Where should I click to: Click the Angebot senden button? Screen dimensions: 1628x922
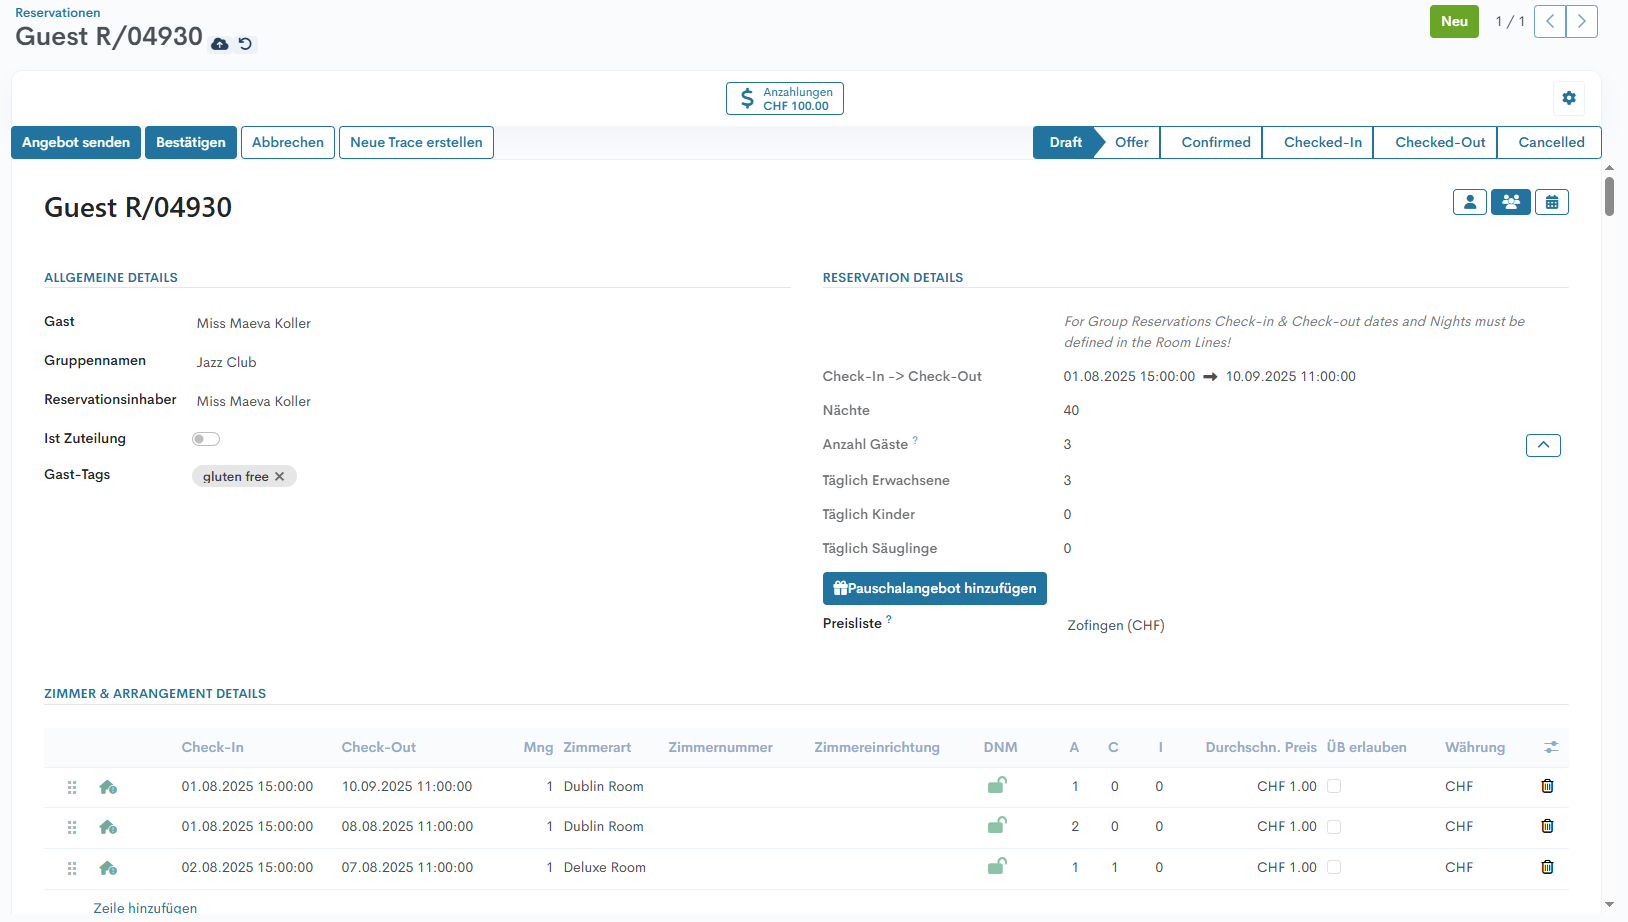pos(76,142)
